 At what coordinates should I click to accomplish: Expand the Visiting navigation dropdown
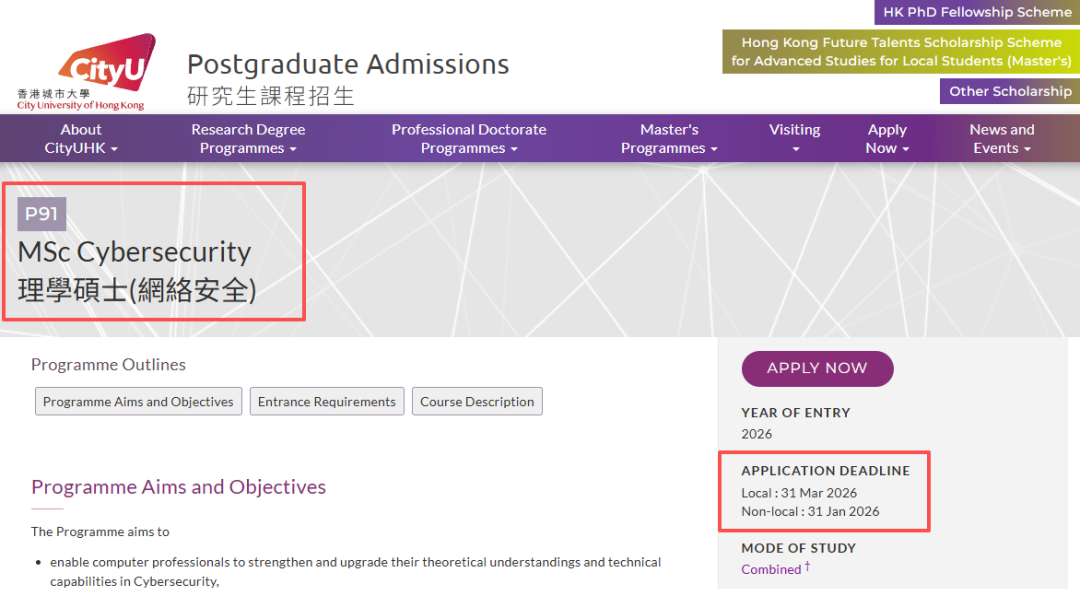[x=794, y=137]
